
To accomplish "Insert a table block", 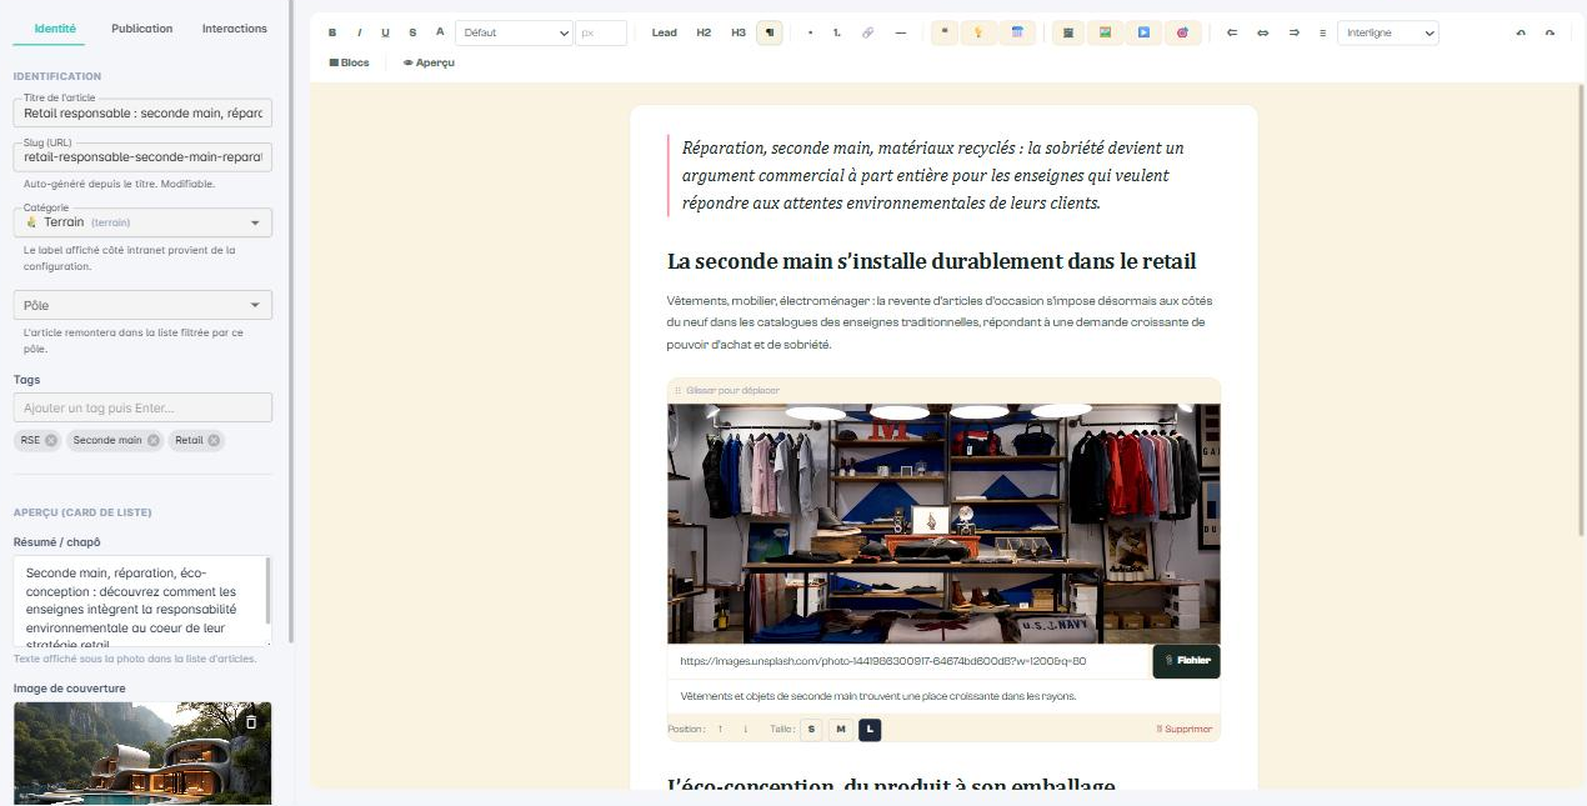I will click(1017, 33).
